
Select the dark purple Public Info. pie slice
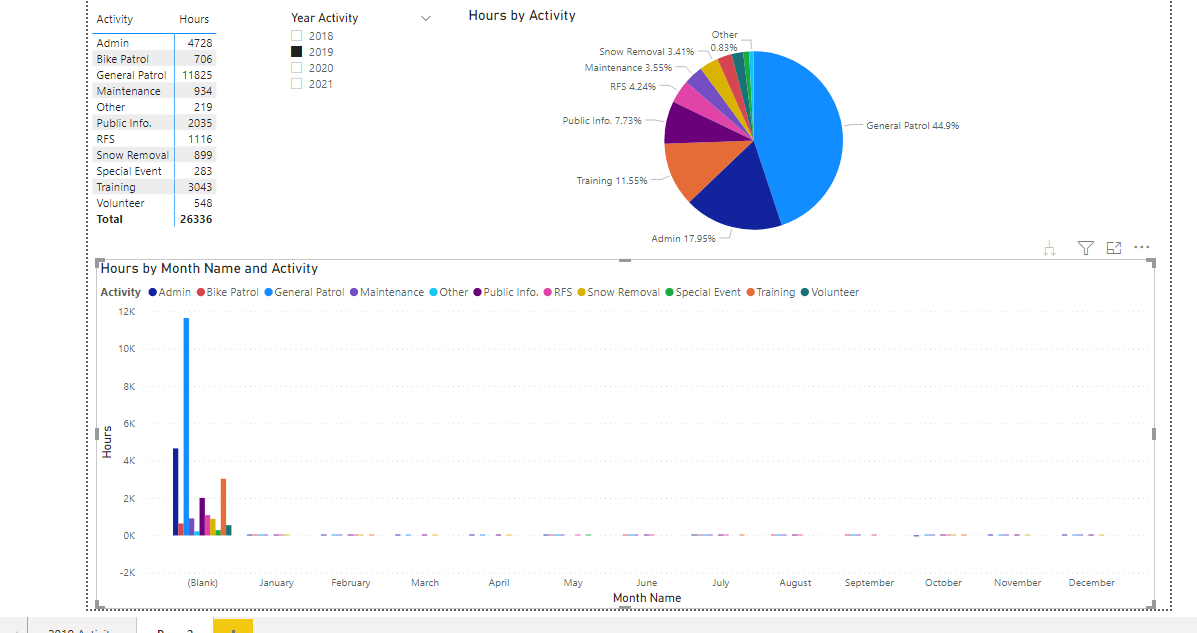(699, 126)
